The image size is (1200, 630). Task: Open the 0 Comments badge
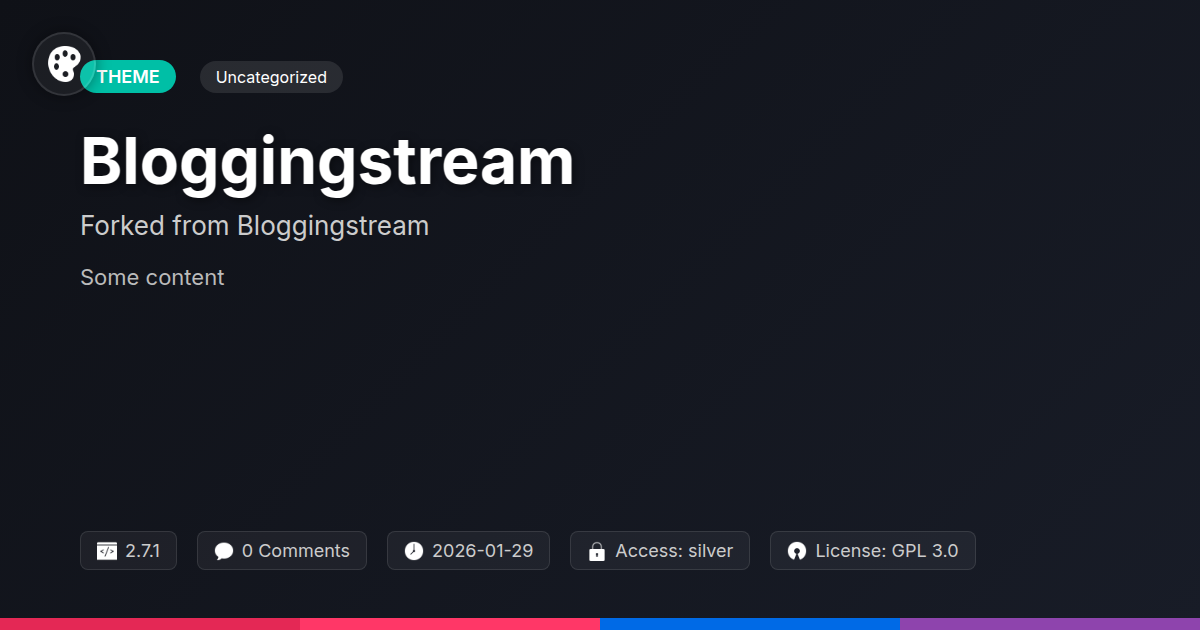[x=282, y=551]
